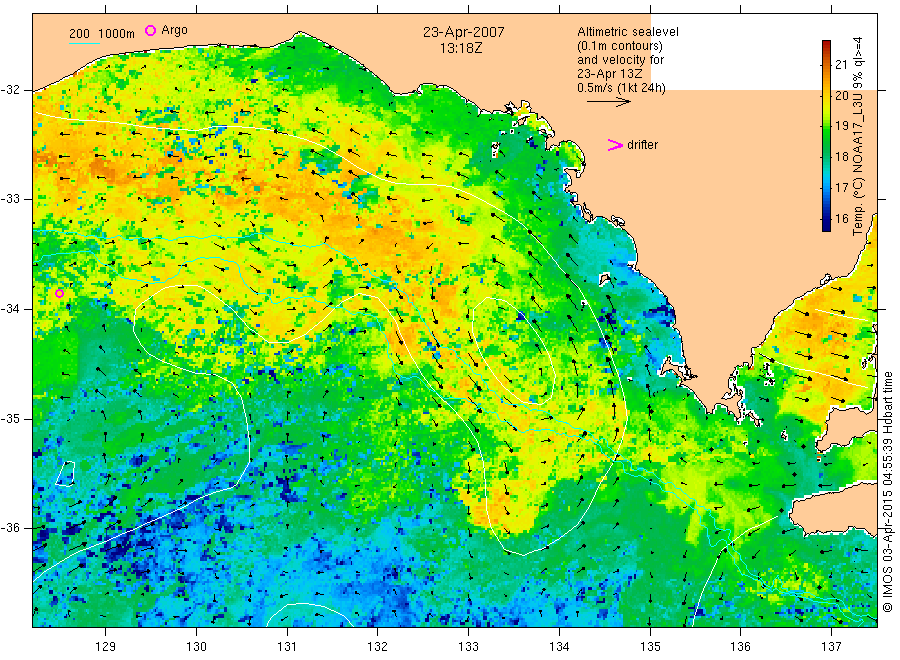Click the magenta Argo float marker on the map
This screenshot has height=660, width=900.
pyautogui.click(x=59, y=293)
